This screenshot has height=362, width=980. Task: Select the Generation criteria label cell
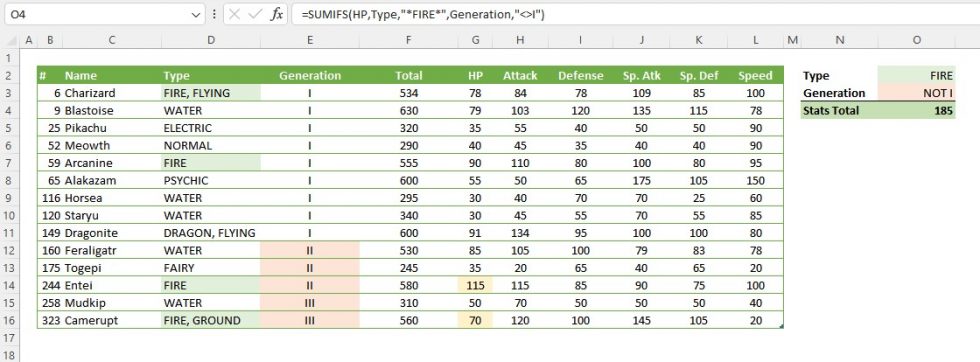(839, 93)
